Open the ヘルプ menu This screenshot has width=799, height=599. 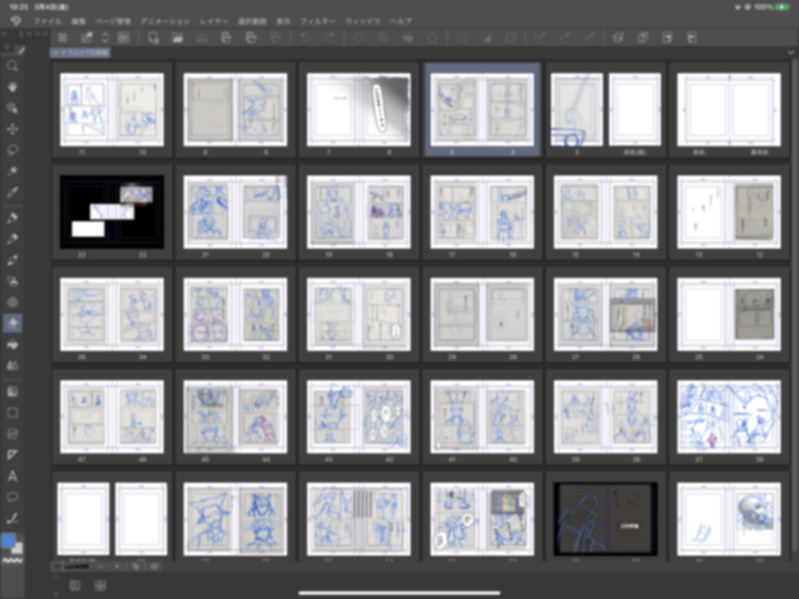click(x=401, y=21)
